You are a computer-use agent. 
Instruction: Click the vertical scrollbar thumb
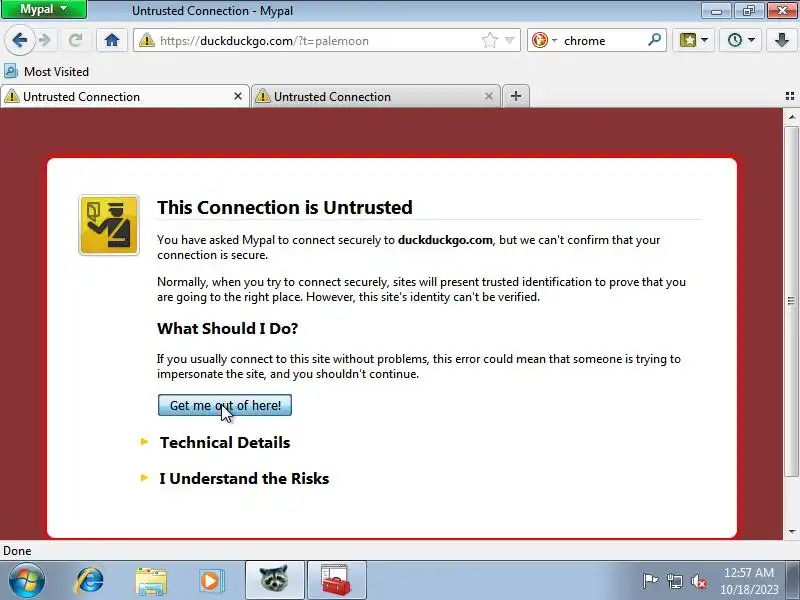(x=791, y=301)
